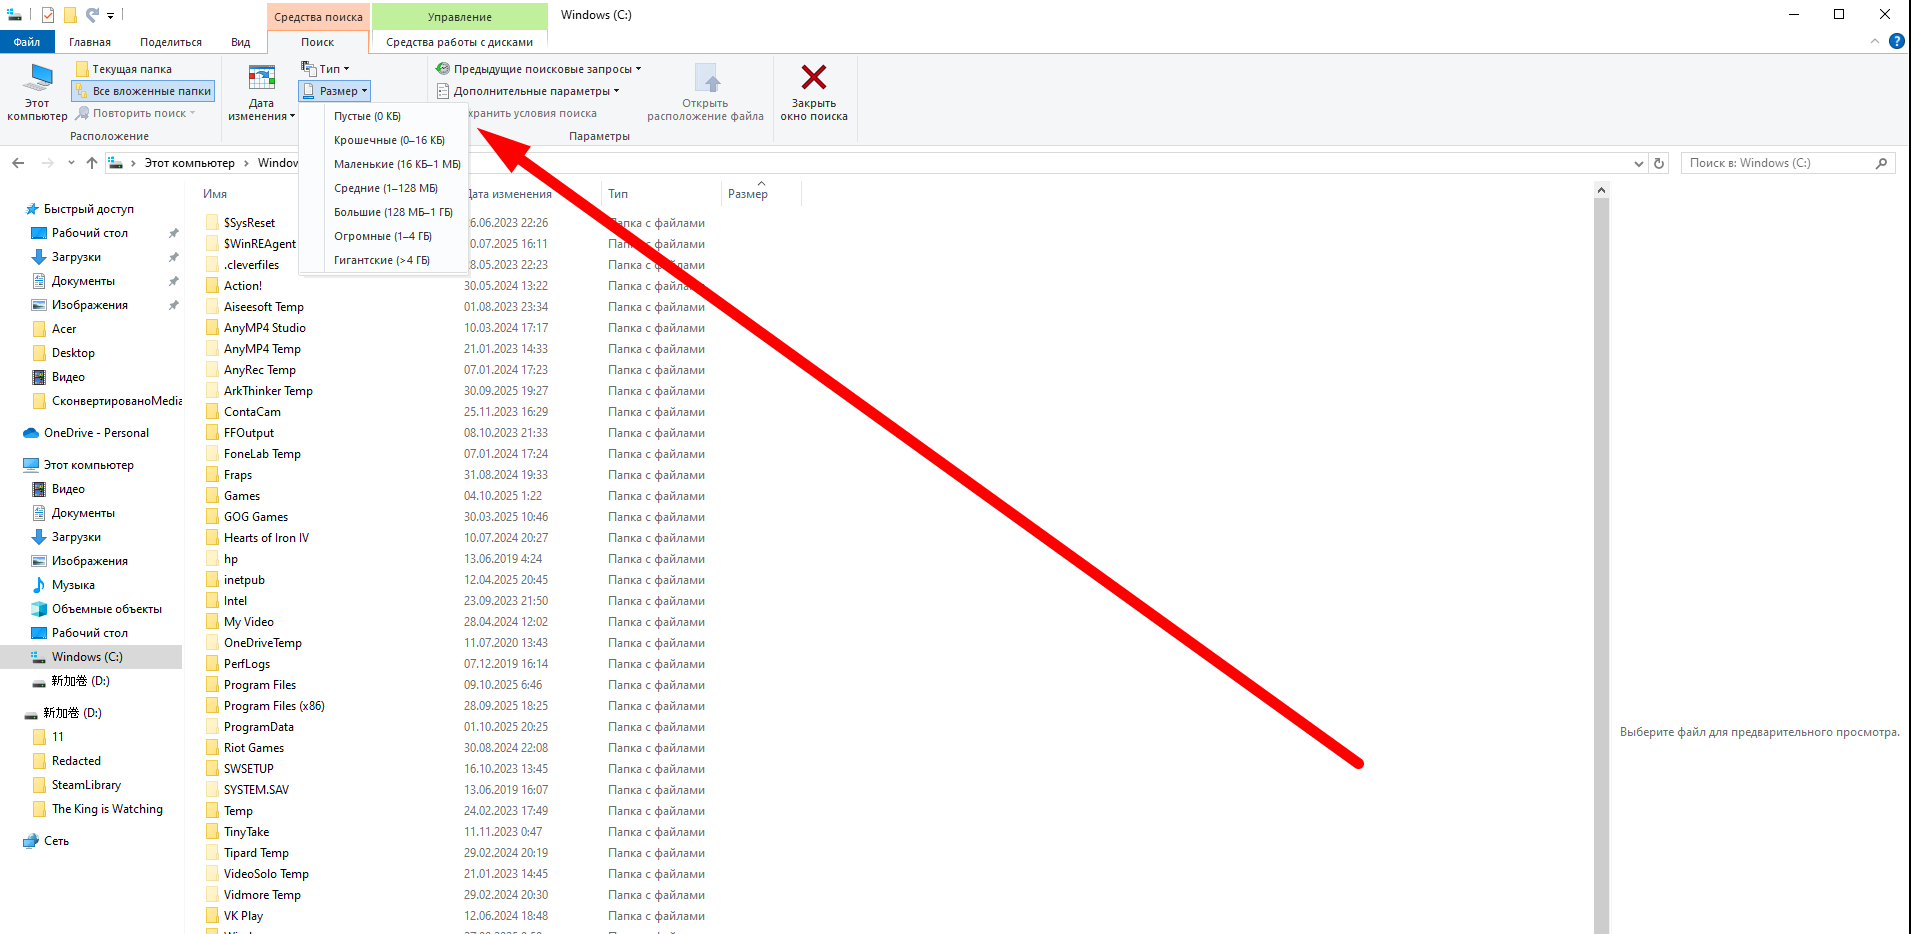Open Quick access (Быстрый доступ) star
Viewport: 1911px width, 934px height.
pos(32,209)
